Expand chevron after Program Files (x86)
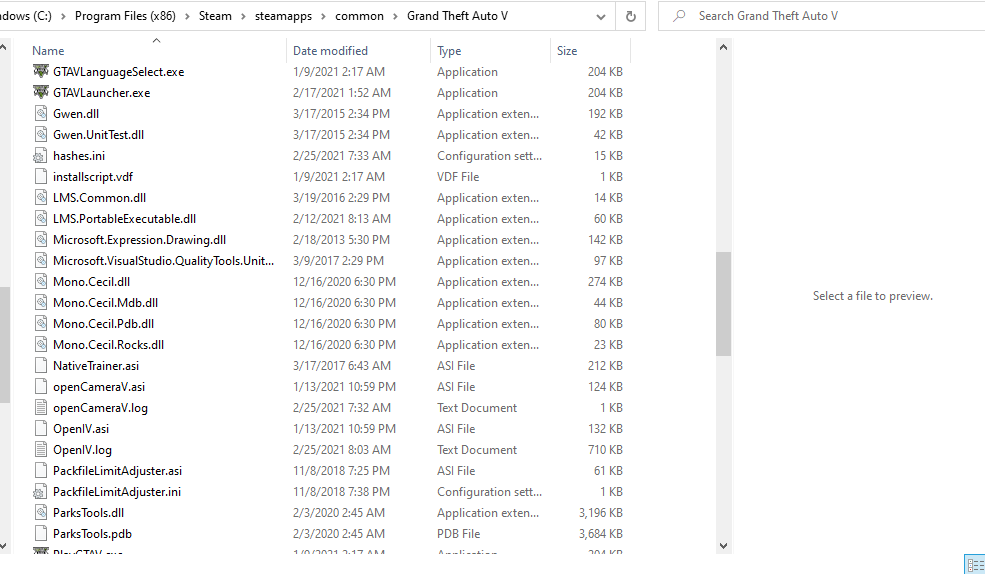 (187, 16)
